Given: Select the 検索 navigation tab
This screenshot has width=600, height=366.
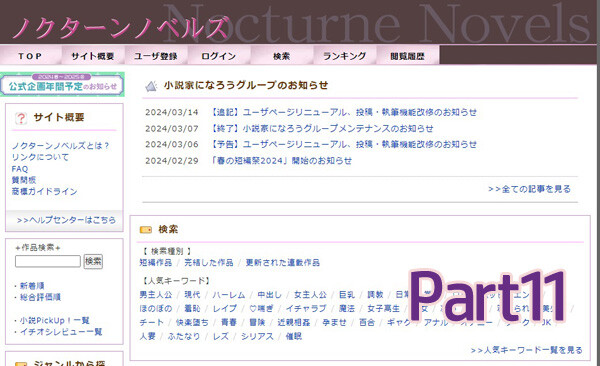Looking at the screenshot, I should pyautogui.click(x=282, y=56).
